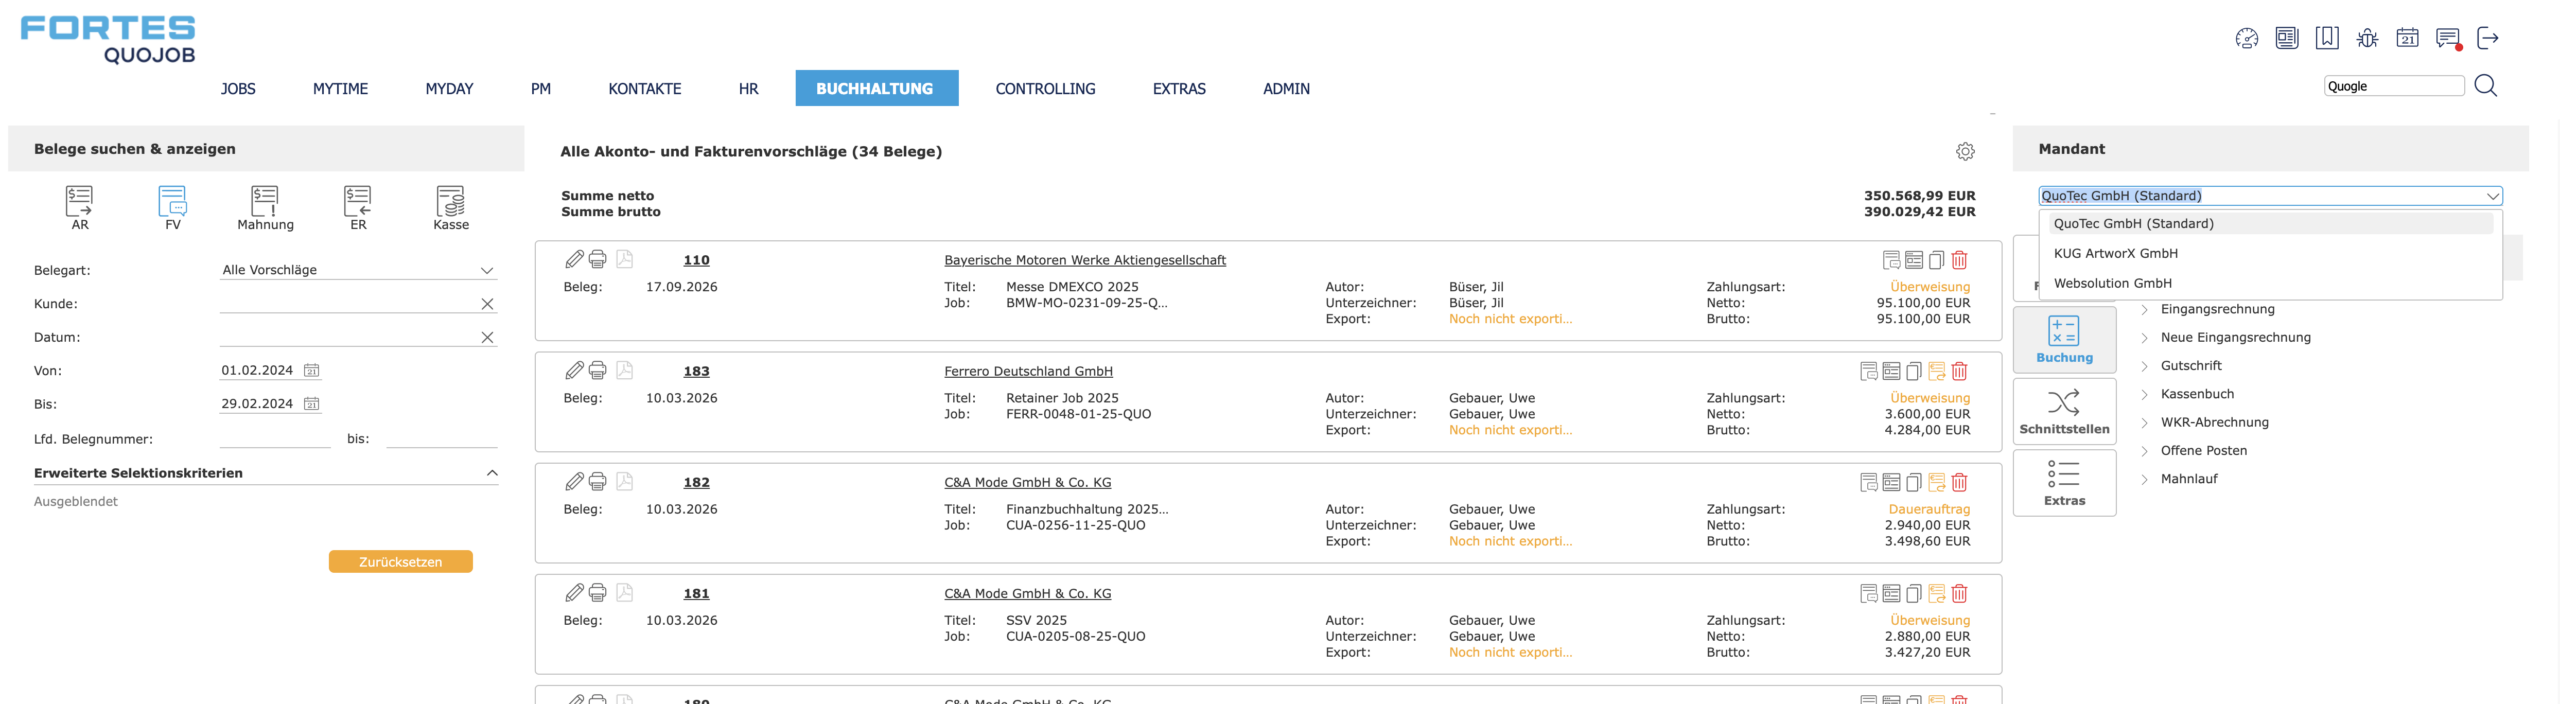Viewport: 2560px width, 704px height.
Task: Open Bayerische Motoren Werke Aktiengesellschaft link
Action: (1084, 260)
